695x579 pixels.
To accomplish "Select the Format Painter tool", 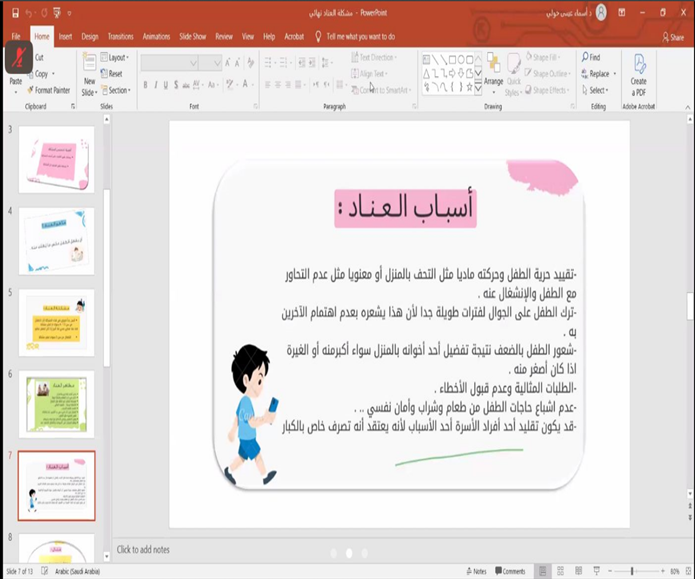I will 51,90.
